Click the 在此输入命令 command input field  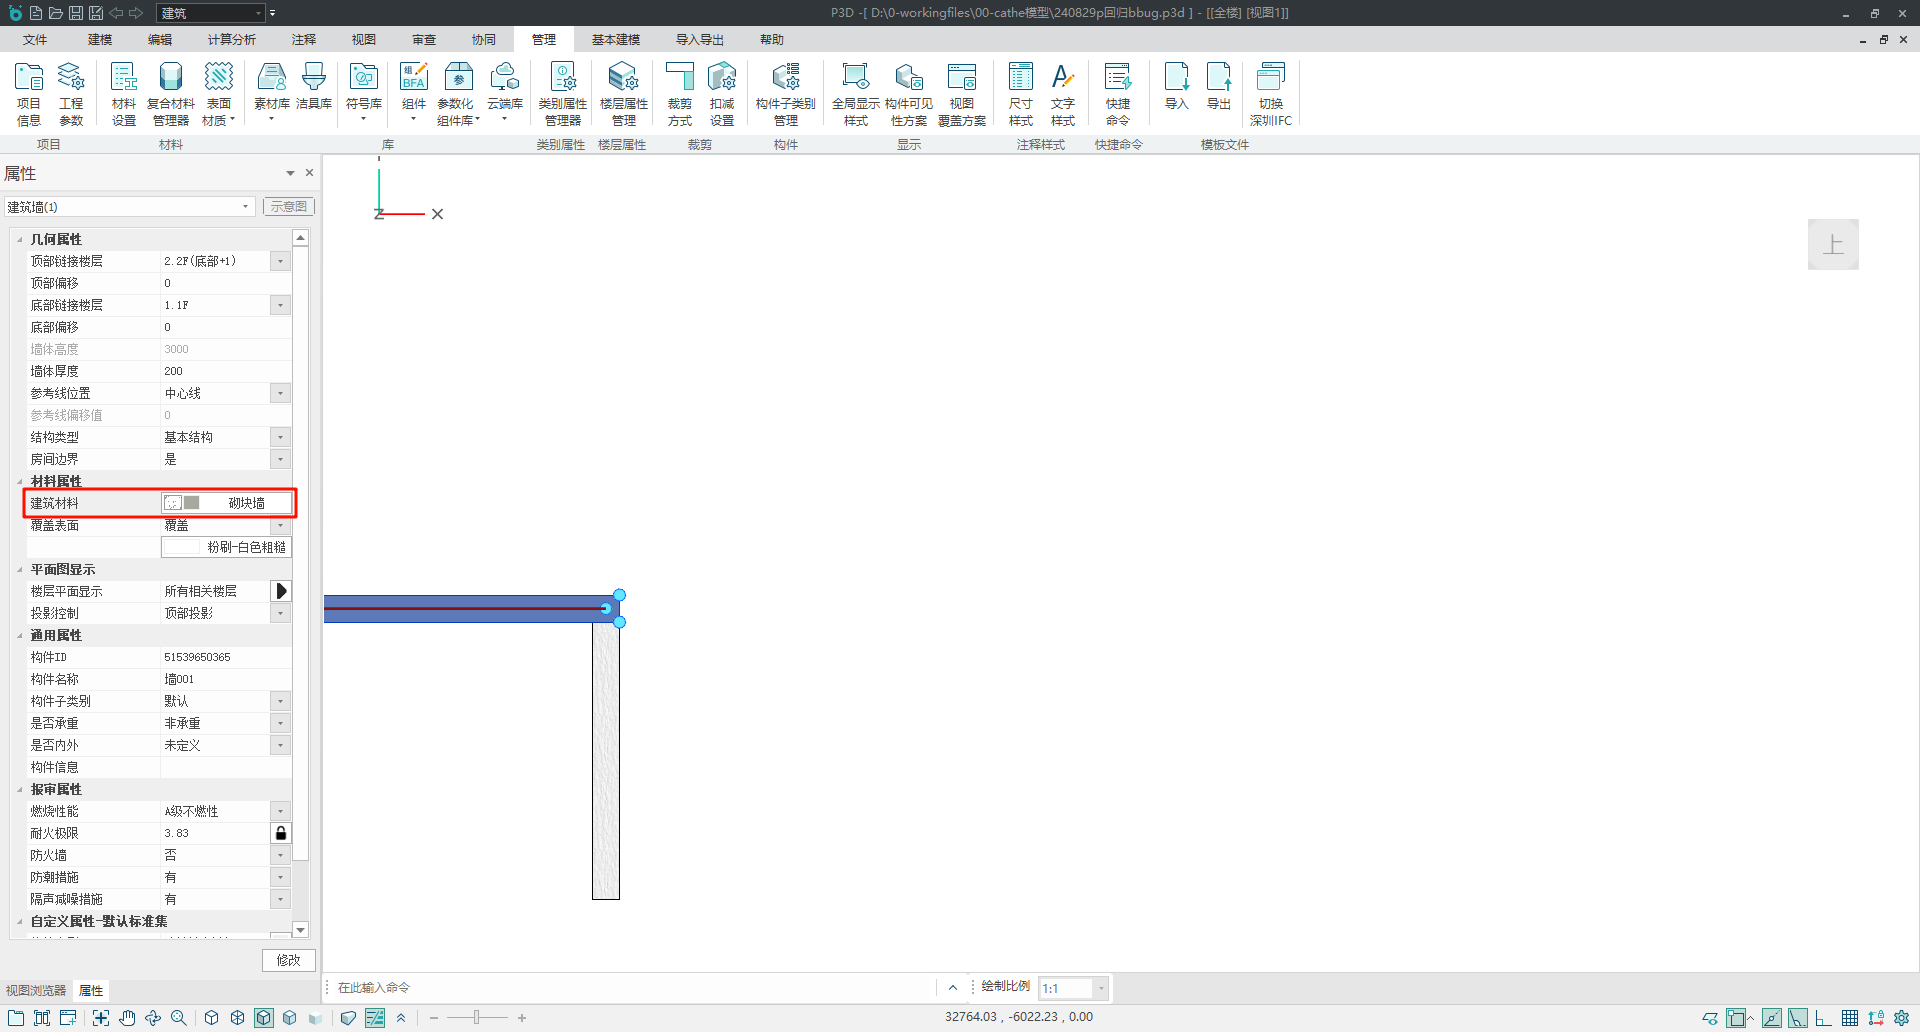click(630, 988)
